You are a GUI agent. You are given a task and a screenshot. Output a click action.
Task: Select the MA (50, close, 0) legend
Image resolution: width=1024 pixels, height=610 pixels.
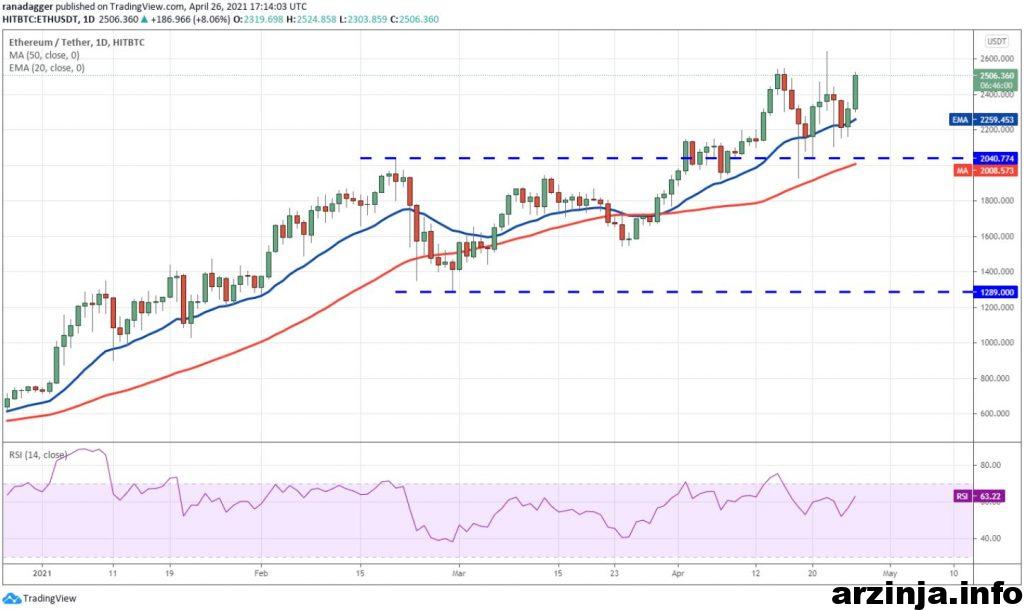[46, 56]
